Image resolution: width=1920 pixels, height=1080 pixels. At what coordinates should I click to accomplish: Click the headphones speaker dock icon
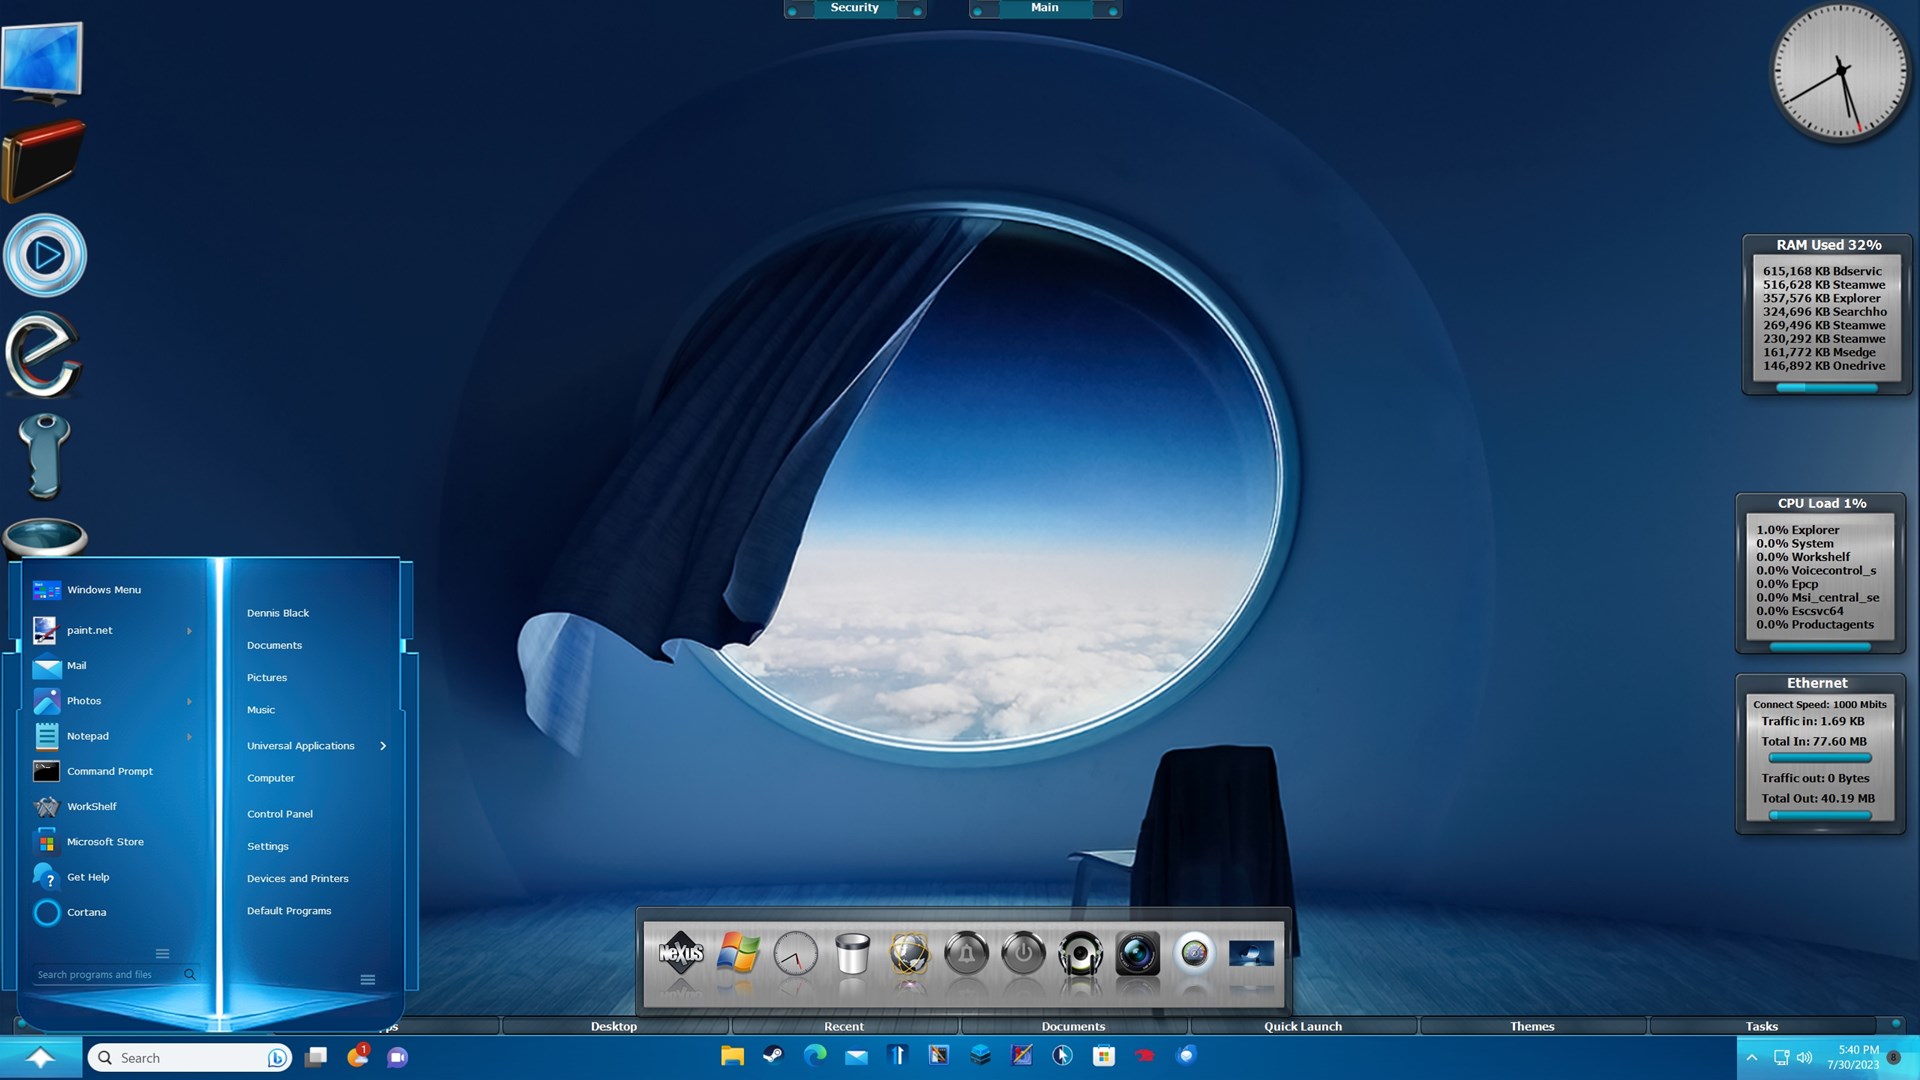point(1080,954)
